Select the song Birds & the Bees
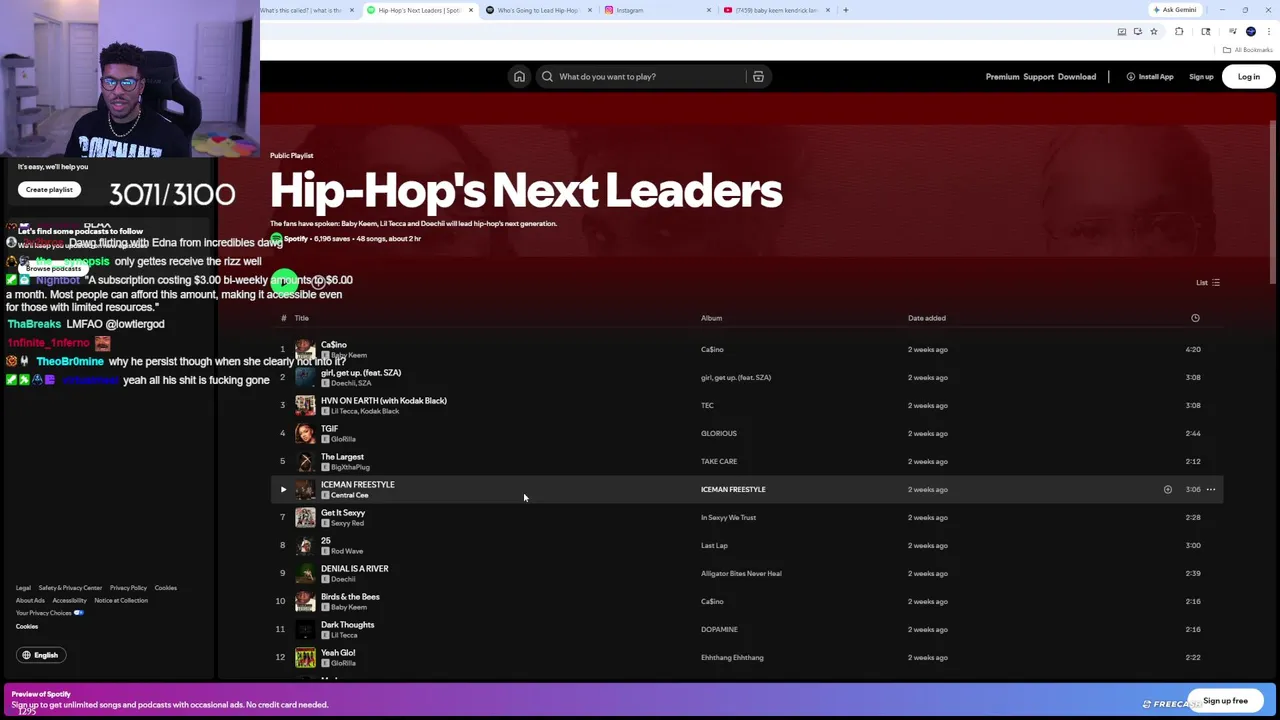 point(350,597)
